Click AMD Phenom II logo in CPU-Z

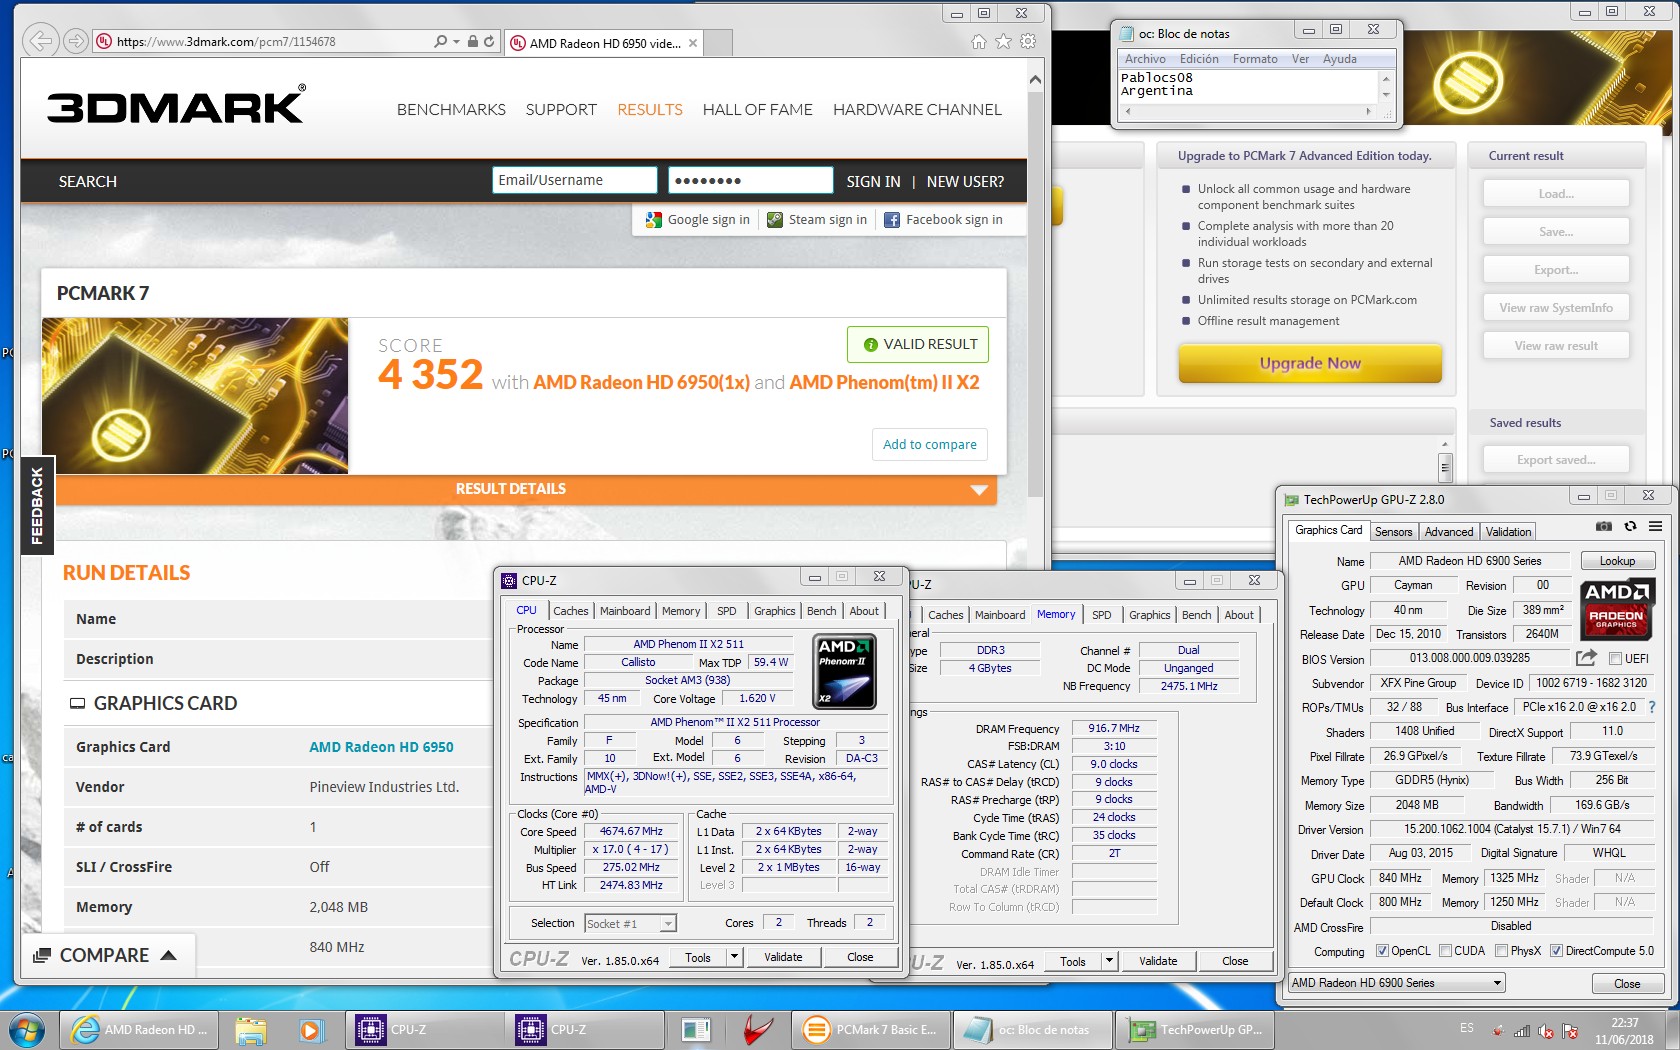coord(845,671)
